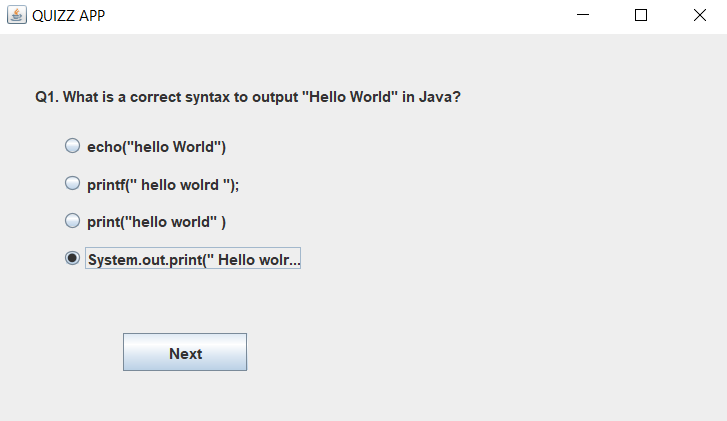Screen dimensions: 727x421
Task: Click the words "in Java?" ending the question
Action: coord(431,97)
